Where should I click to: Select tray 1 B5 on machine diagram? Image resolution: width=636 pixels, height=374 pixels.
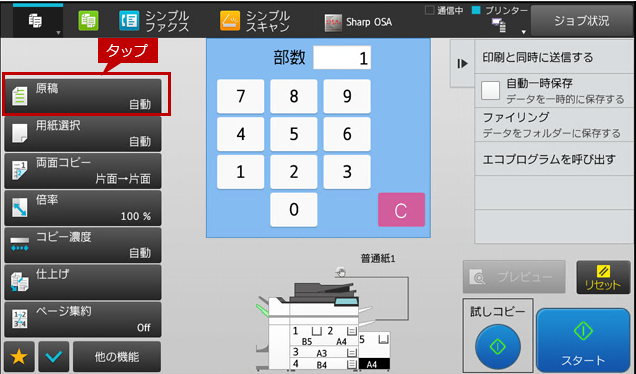click(306, 336)
